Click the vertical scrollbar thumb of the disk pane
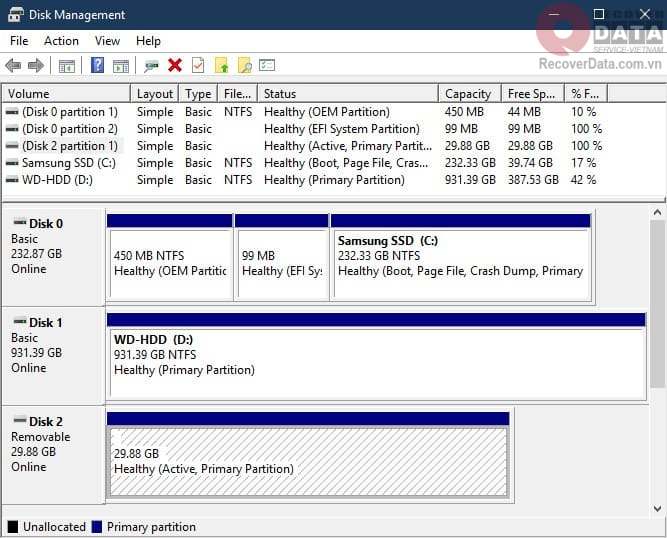Screen dimensions: 667x538 coord(657,304)
